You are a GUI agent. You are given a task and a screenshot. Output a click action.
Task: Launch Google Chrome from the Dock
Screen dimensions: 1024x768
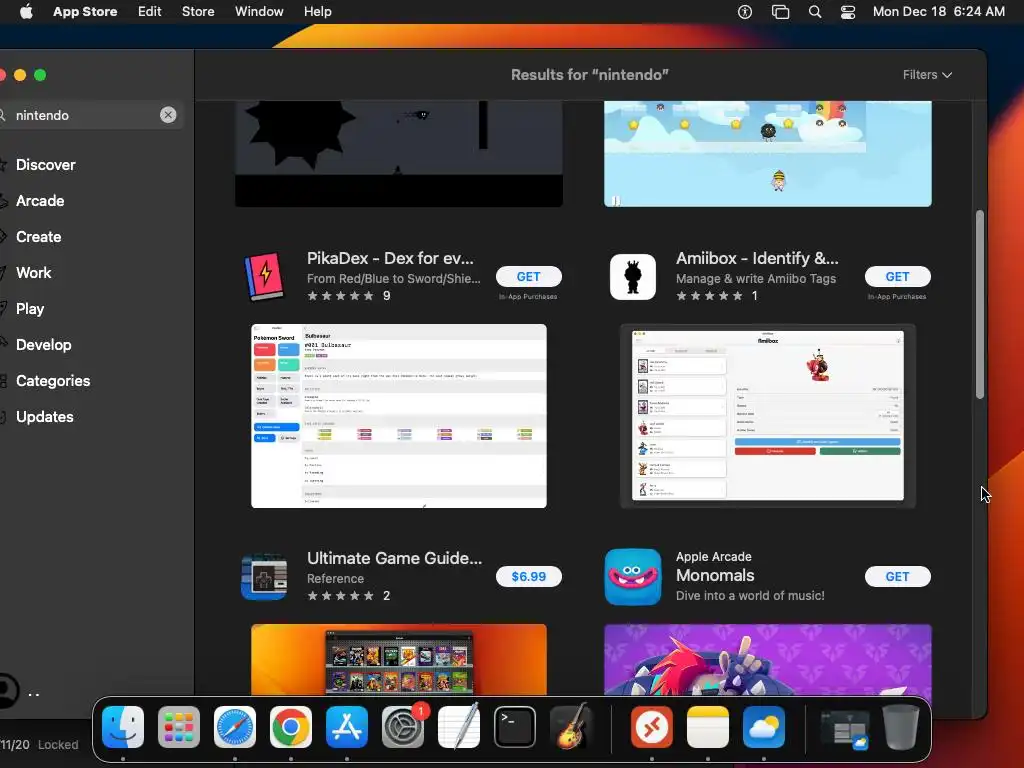coord(291,727)
